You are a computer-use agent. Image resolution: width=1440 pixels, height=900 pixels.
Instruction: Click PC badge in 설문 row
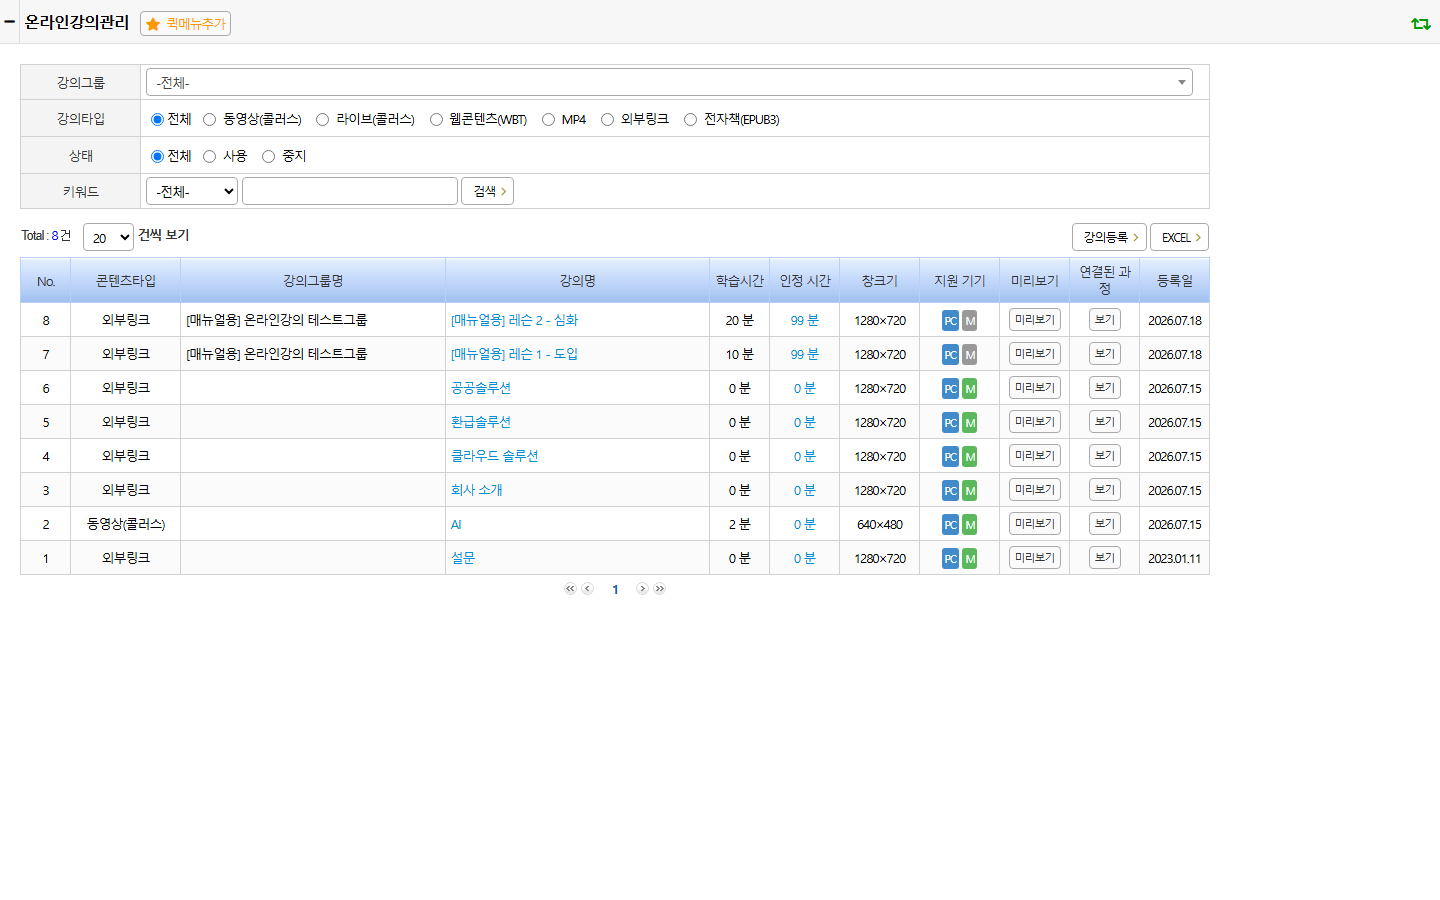[x=950, y=559]
